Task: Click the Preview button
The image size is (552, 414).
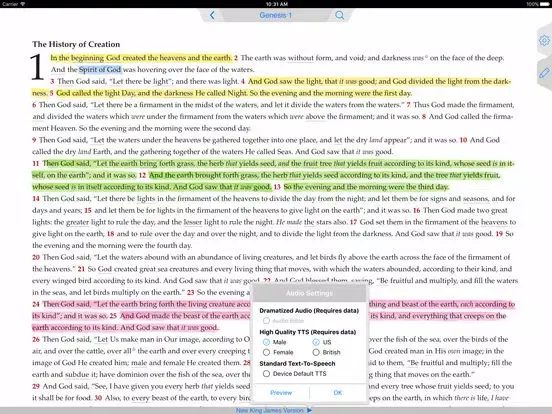Action: 281,393
